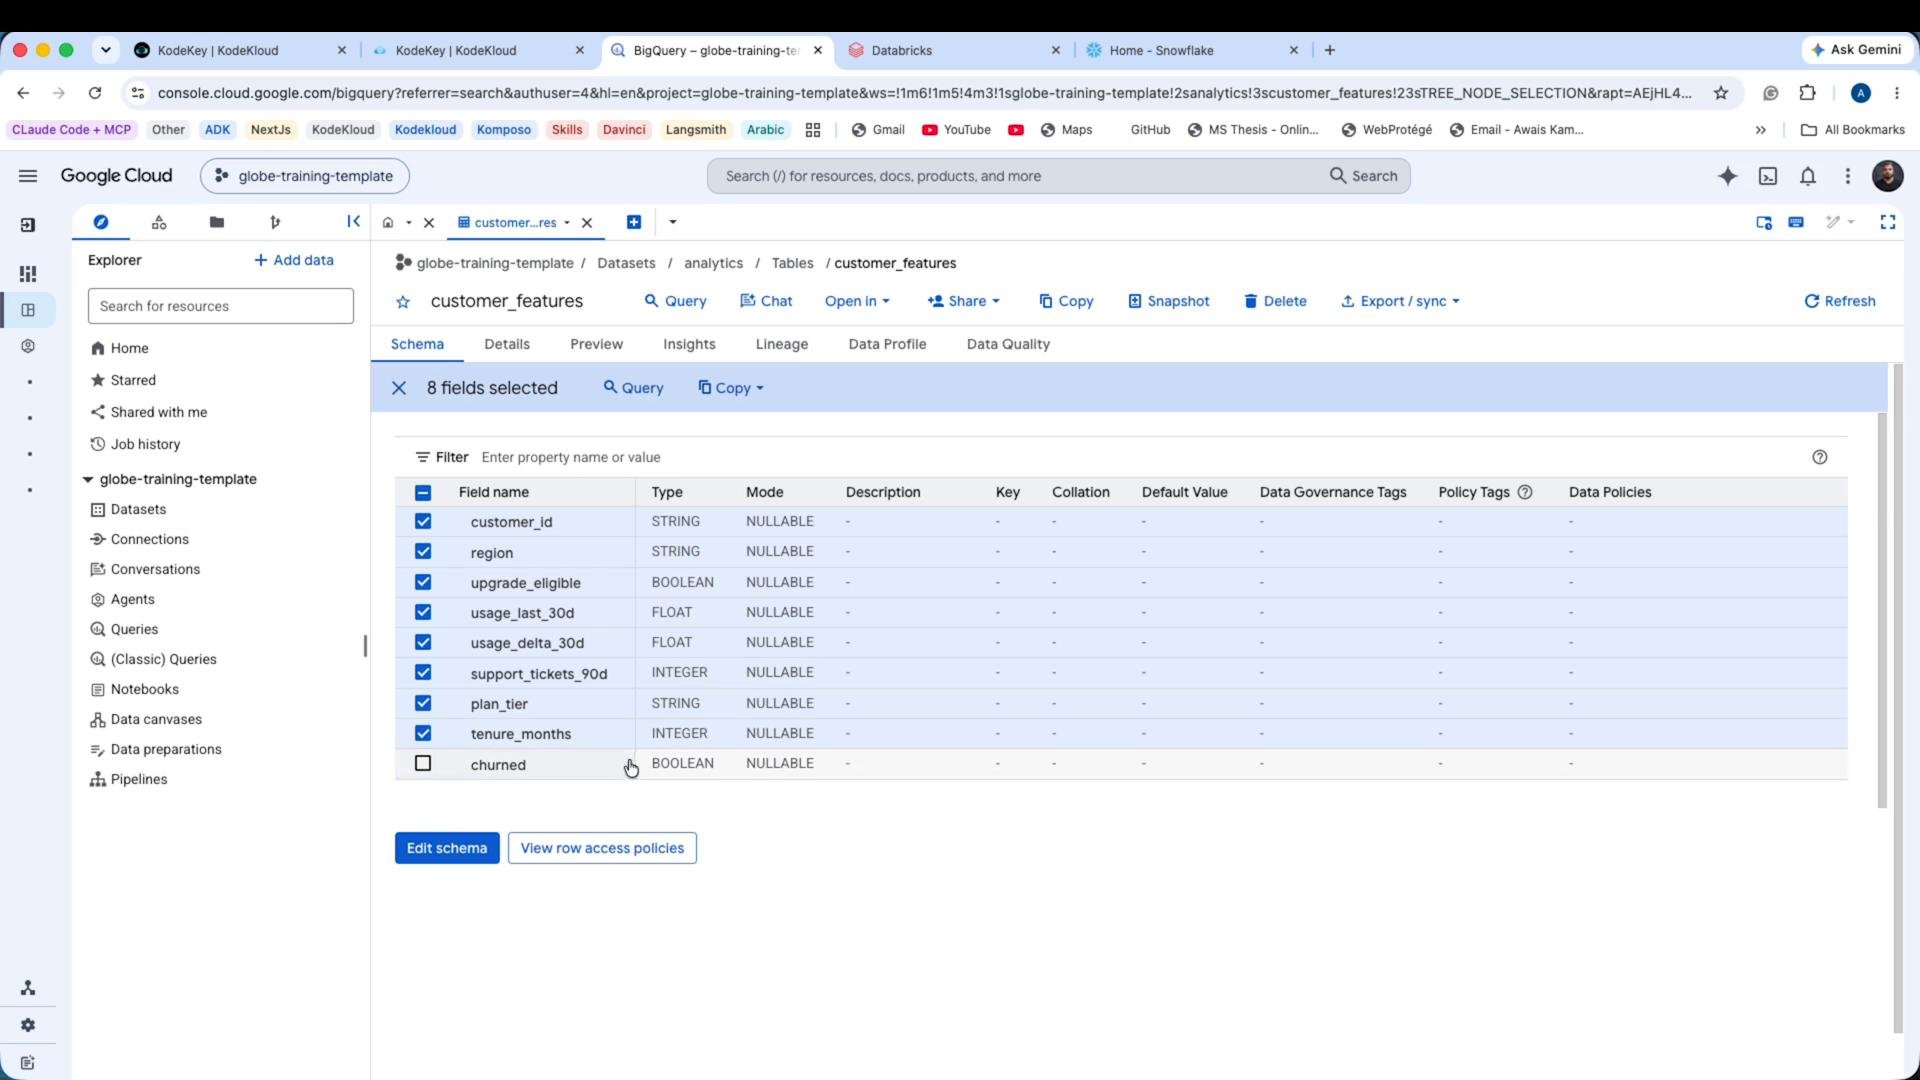Viewport: 1920px width, 1080px height.
Task: Open the Export / sync dropdown
Action: 1400,301
